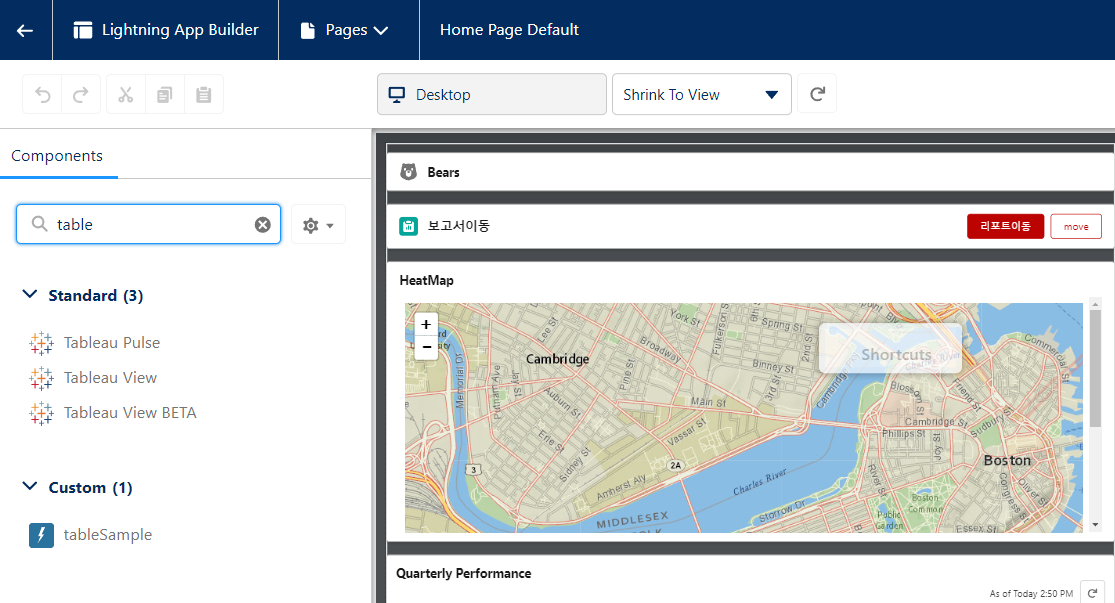
Task: Click the Shortcuts overlay on the map
Action: (890, 348)
